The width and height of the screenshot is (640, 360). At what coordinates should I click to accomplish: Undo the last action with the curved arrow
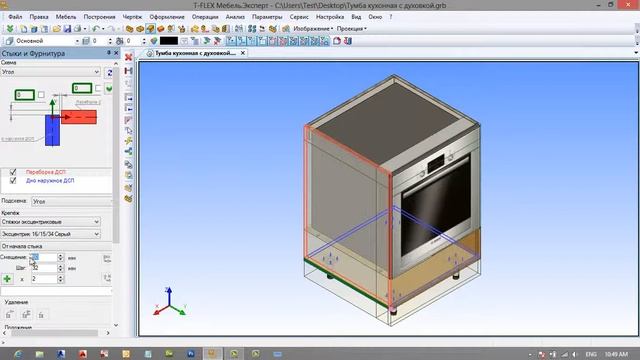pyautogui.click(x=96, y=29)
